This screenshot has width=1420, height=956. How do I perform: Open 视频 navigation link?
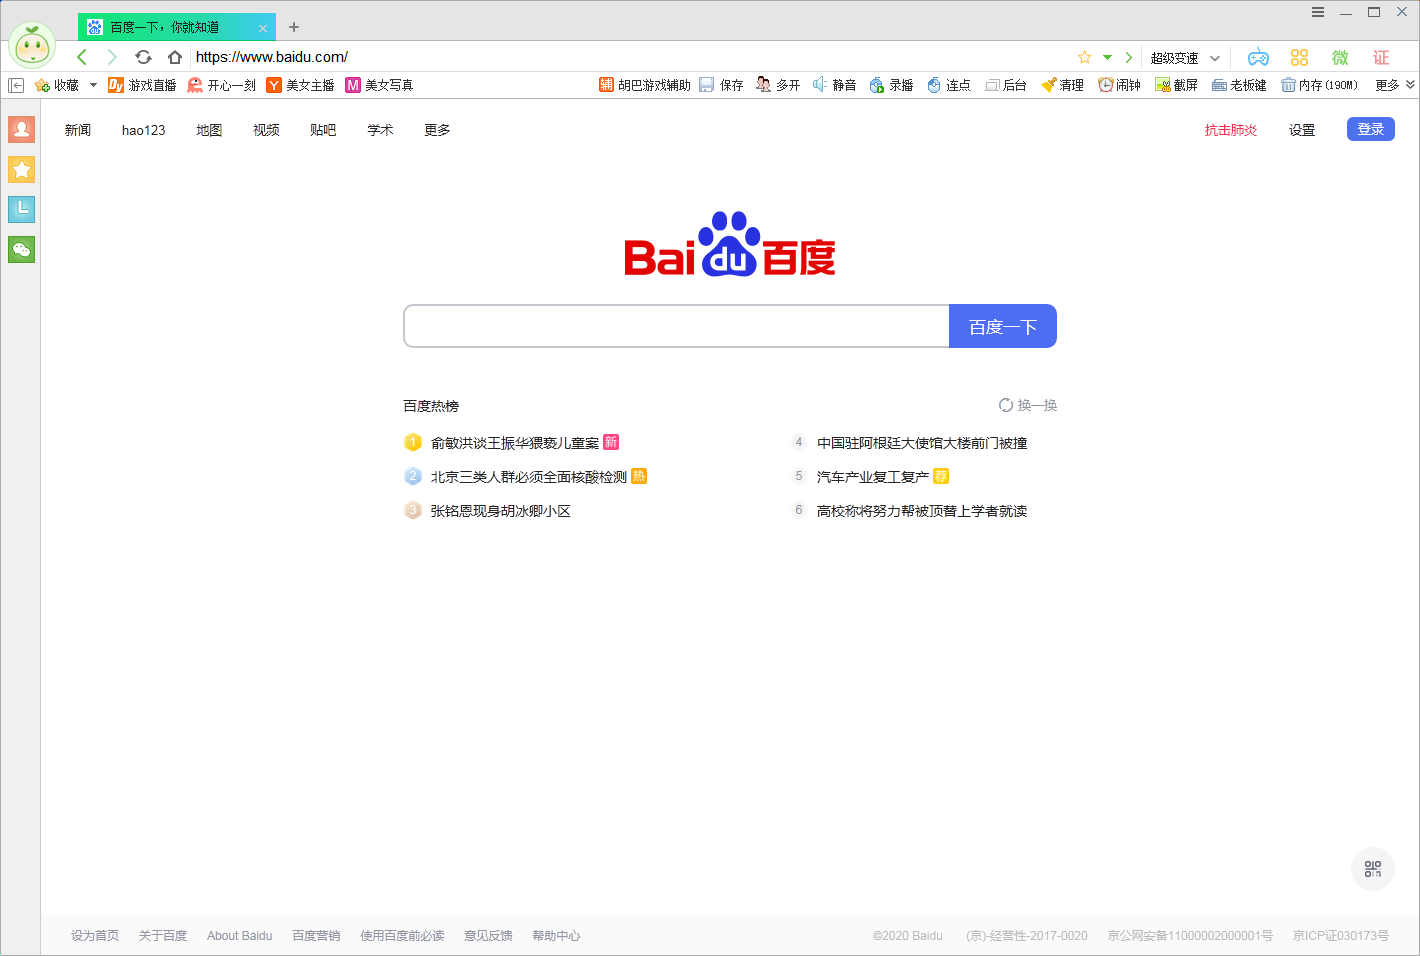click(266, 130)
